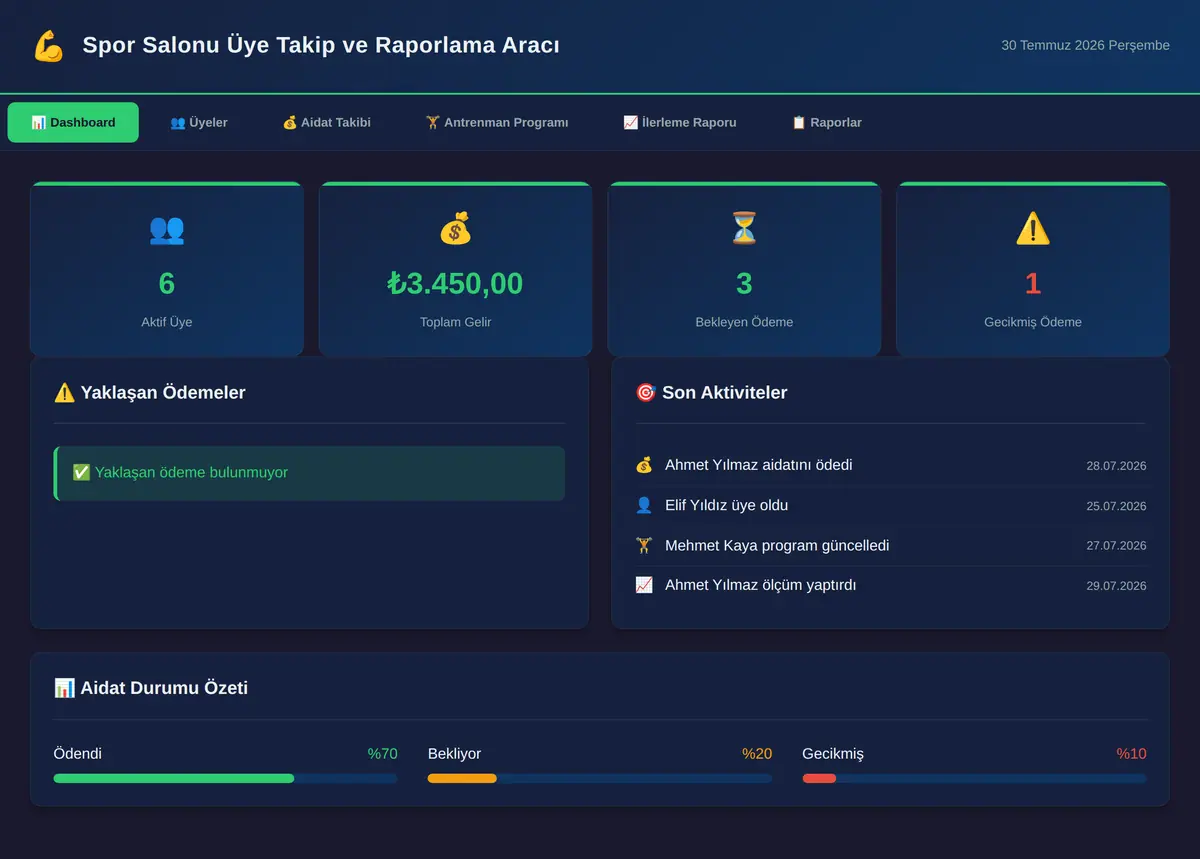Image resolution: width=1200 pixels, height=859 pixels.
Task: Click the orange Bekliyor progress bar
Action: pyautogui.click(x=462, y=778)
